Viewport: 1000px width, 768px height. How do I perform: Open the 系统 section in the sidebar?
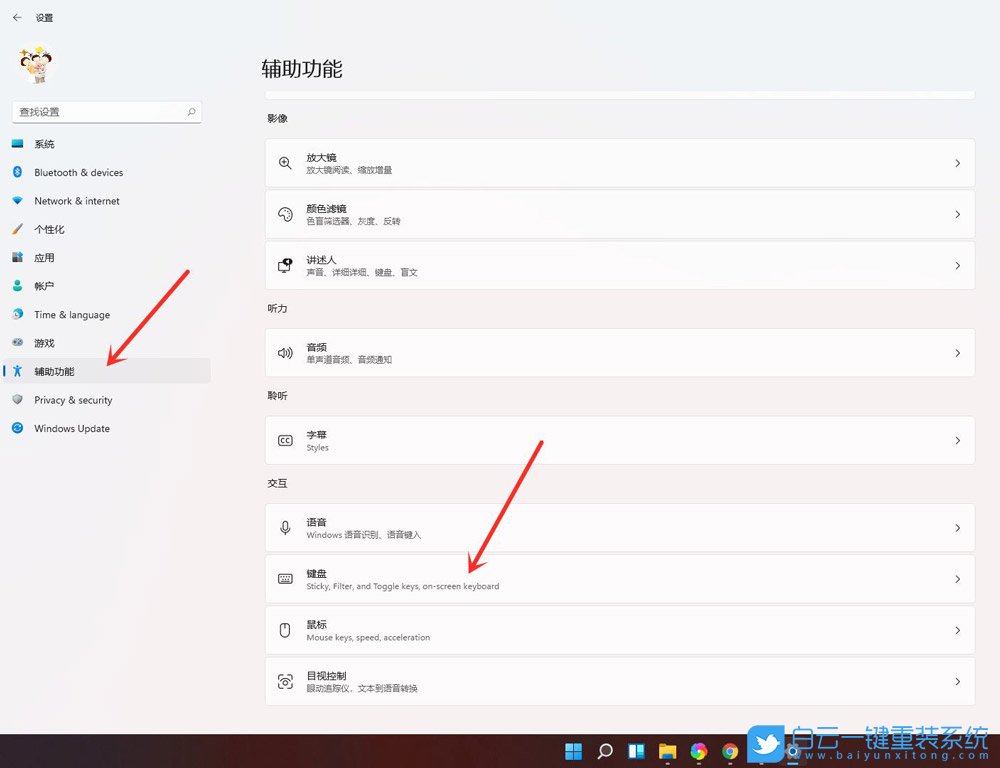pos(44,144)
